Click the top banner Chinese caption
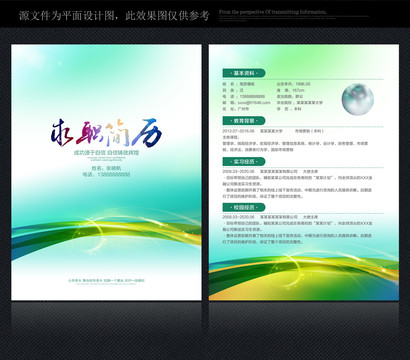The height and width of the screenshot is (360, 410). [114, 15]
